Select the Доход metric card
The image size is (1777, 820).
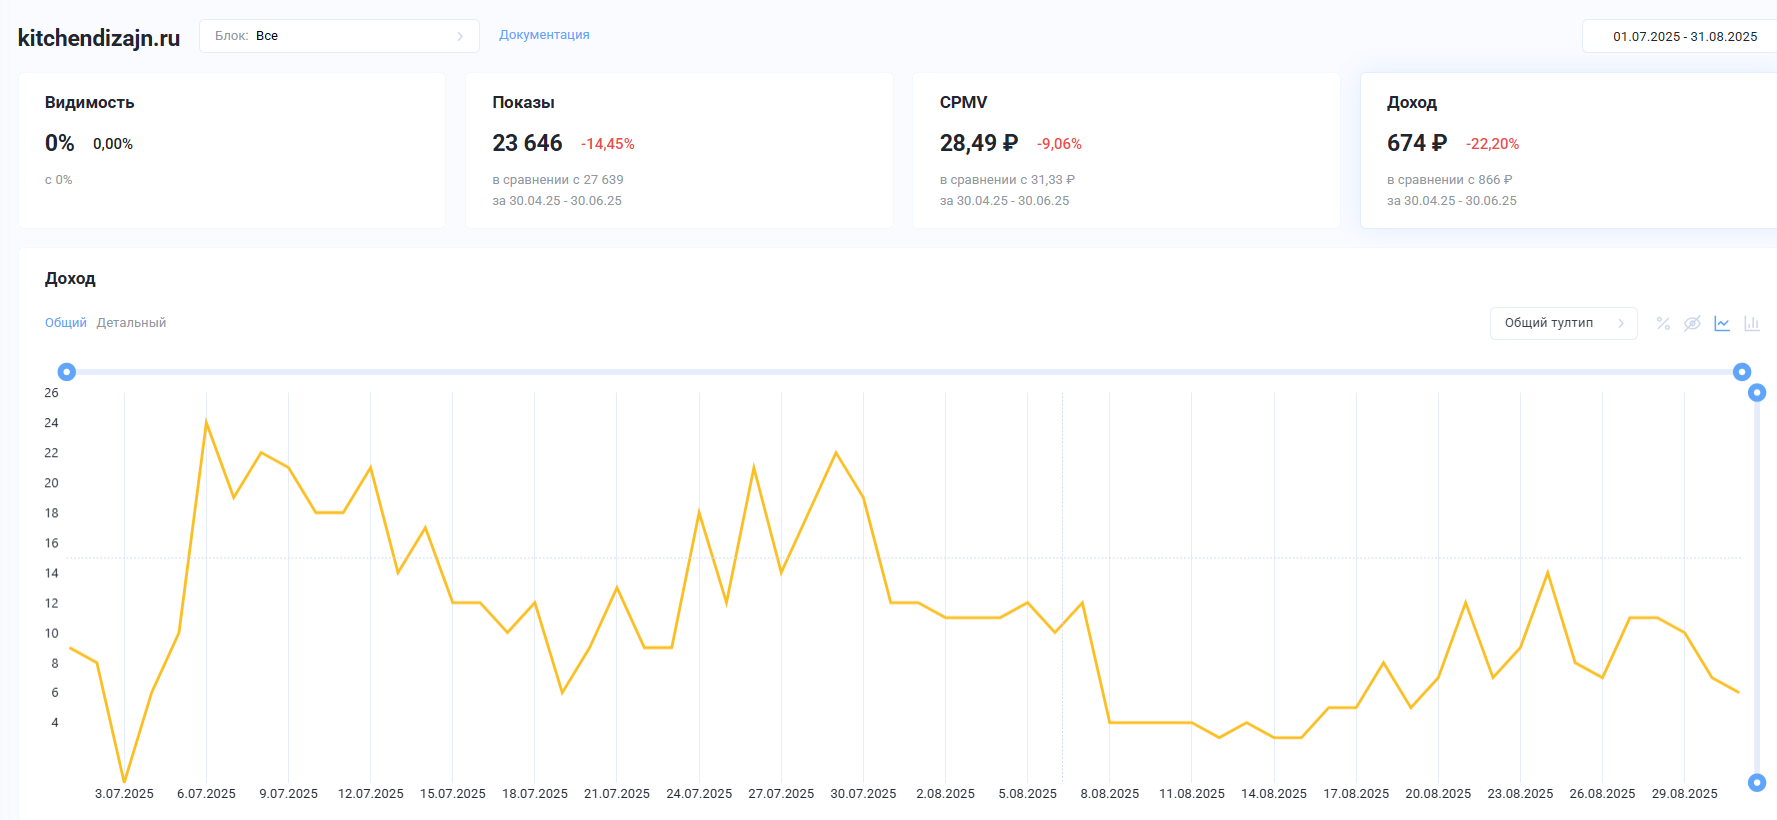[1568, 150]
